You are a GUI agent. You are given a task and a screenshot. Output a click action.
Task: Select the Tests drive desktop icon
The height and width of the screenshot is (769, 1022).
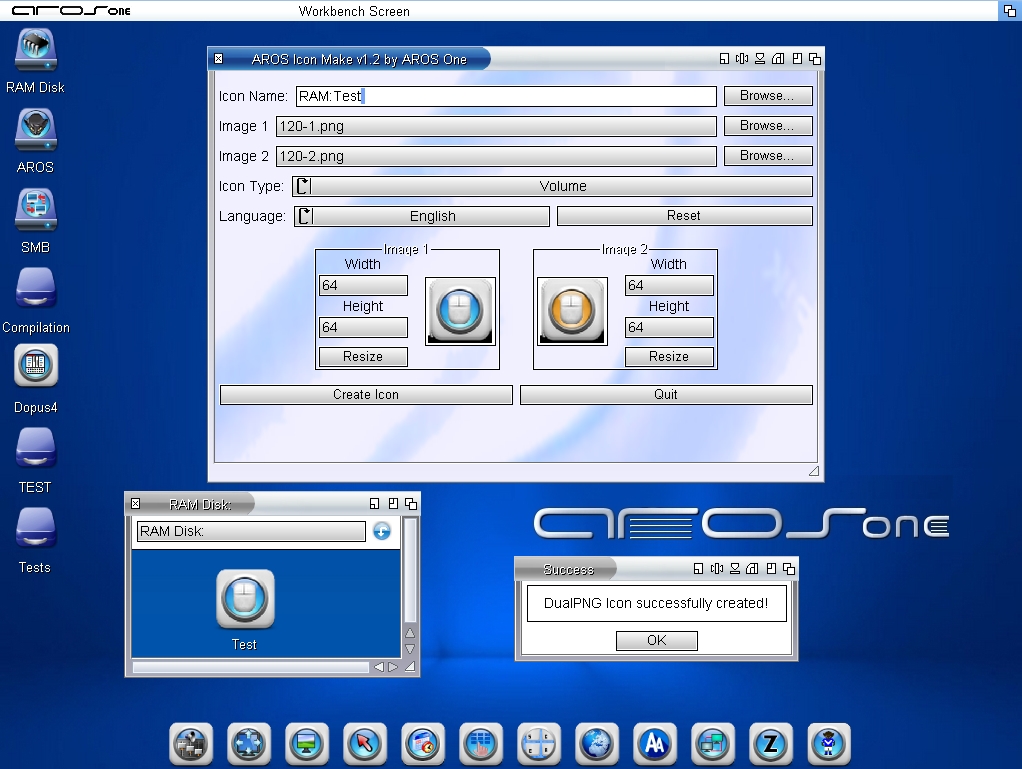point(36,529)
